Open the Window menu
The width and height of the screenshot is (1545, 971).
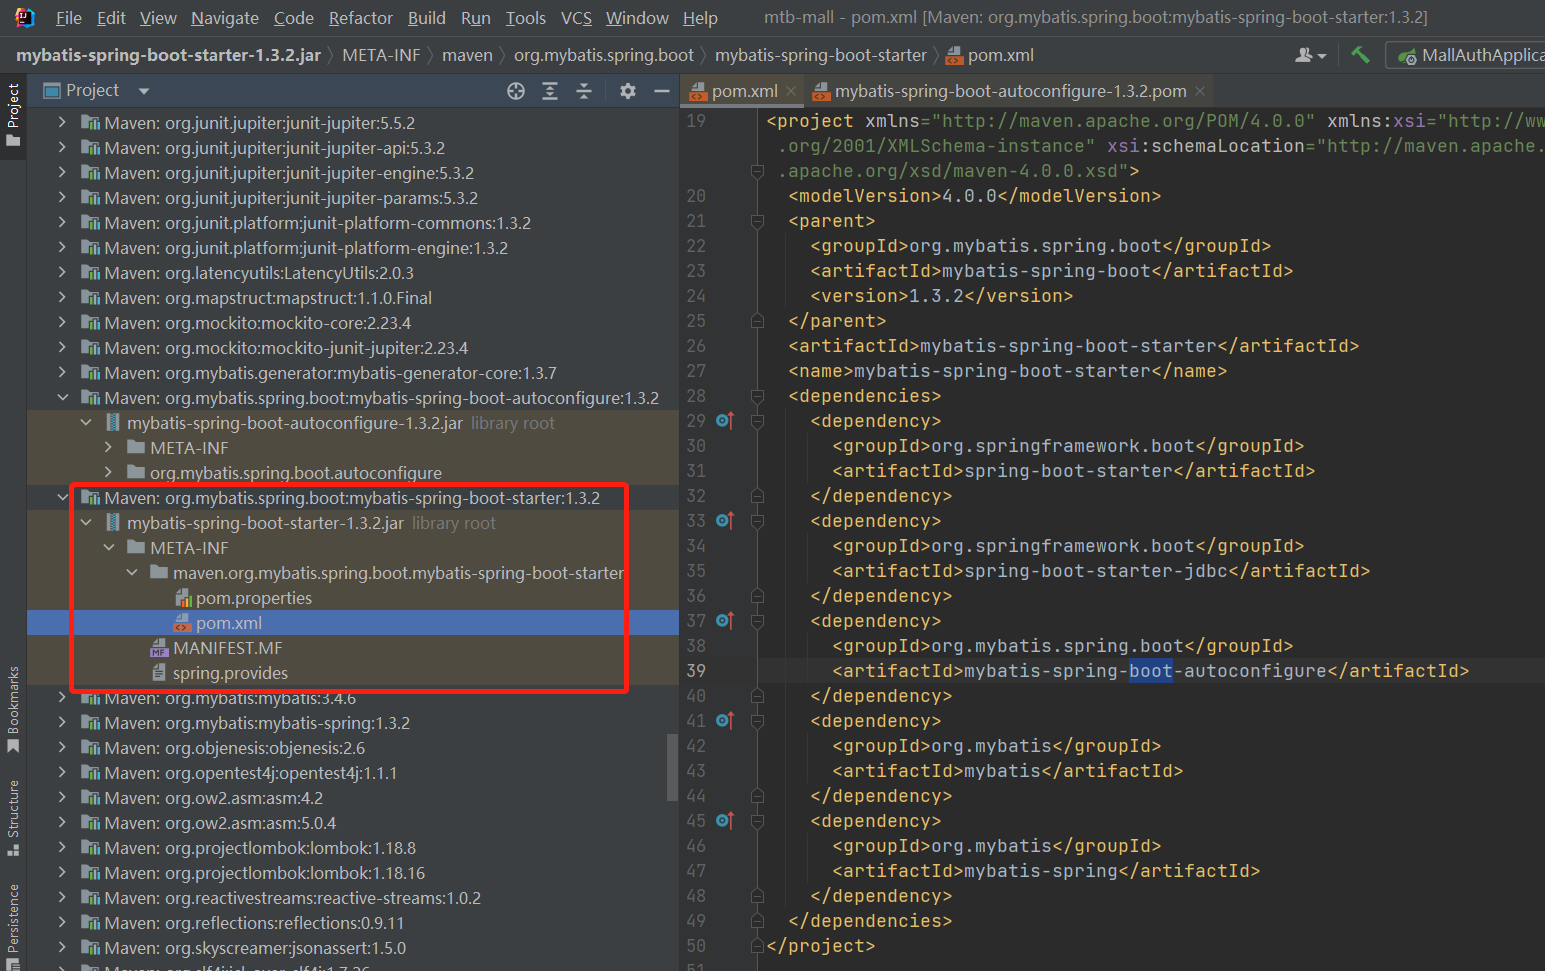tap(637, 18)
